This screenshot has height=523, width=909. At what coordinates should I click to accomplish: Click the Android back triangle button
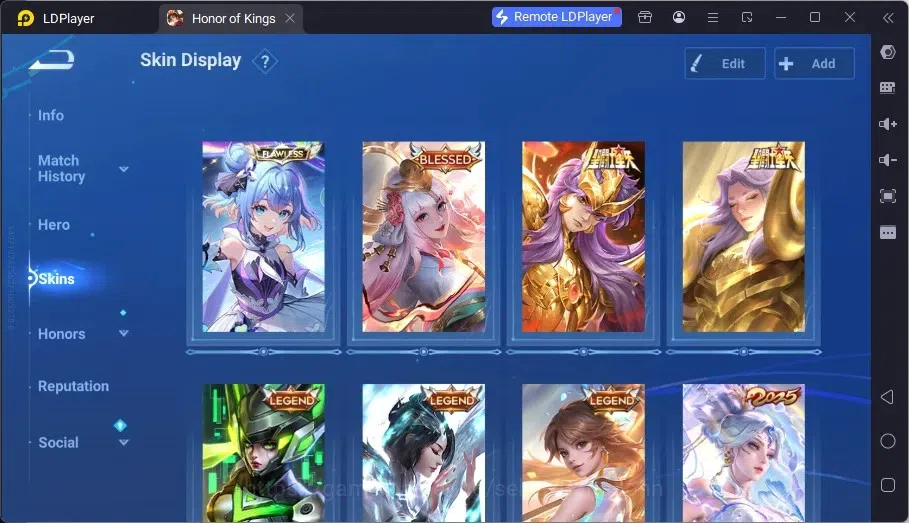coord(887,397)
